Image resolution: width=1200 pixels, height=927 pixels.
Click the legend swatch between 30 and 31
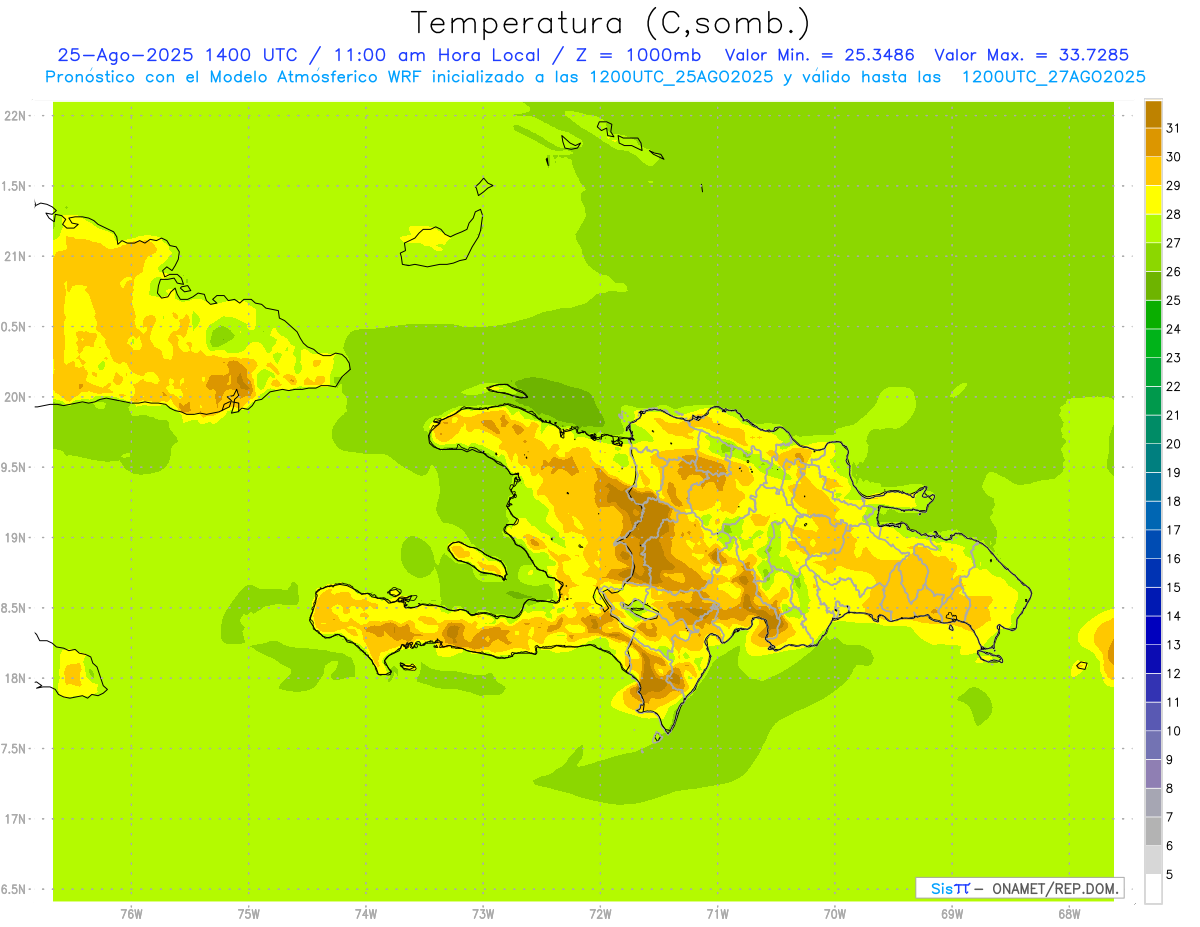click(x=1153, y=142)
